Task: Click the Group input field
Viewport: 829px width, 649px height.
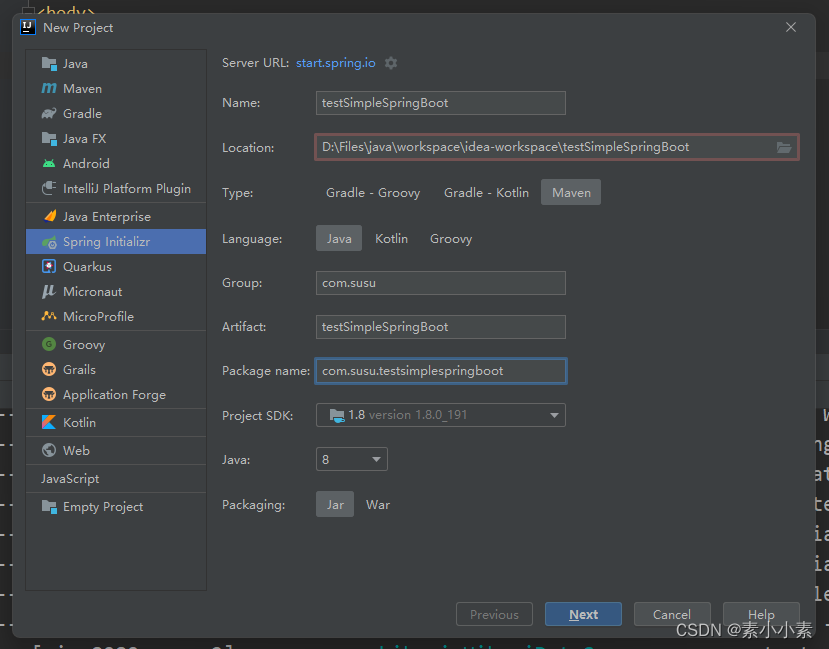Action: point(441,283)
